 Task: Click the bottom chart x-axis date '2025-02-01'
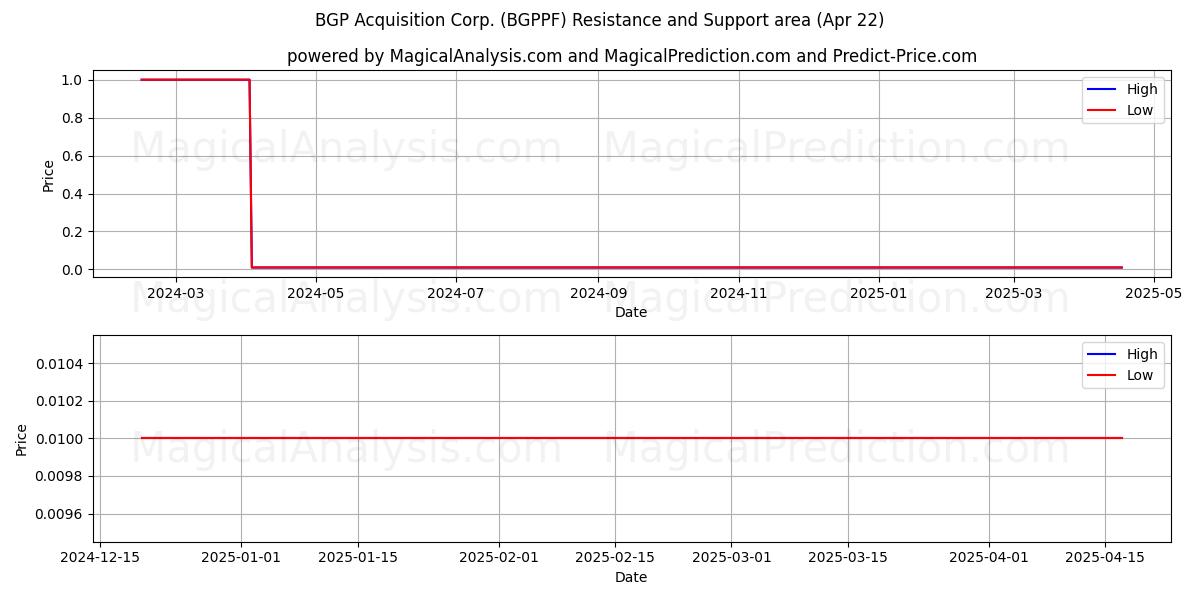coord(499,558)
